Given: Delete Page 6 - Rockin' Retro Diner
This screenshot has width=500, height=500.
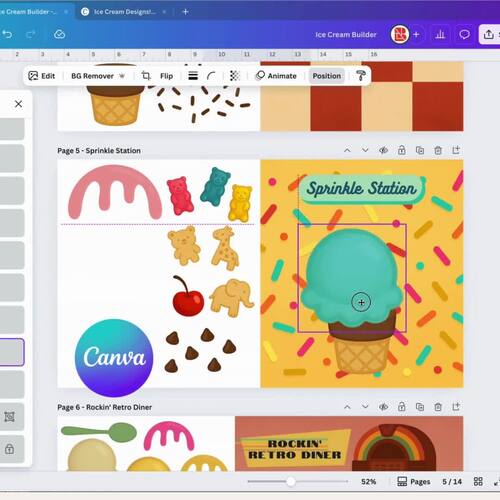Looking at the screenshot, I should 438,407.
